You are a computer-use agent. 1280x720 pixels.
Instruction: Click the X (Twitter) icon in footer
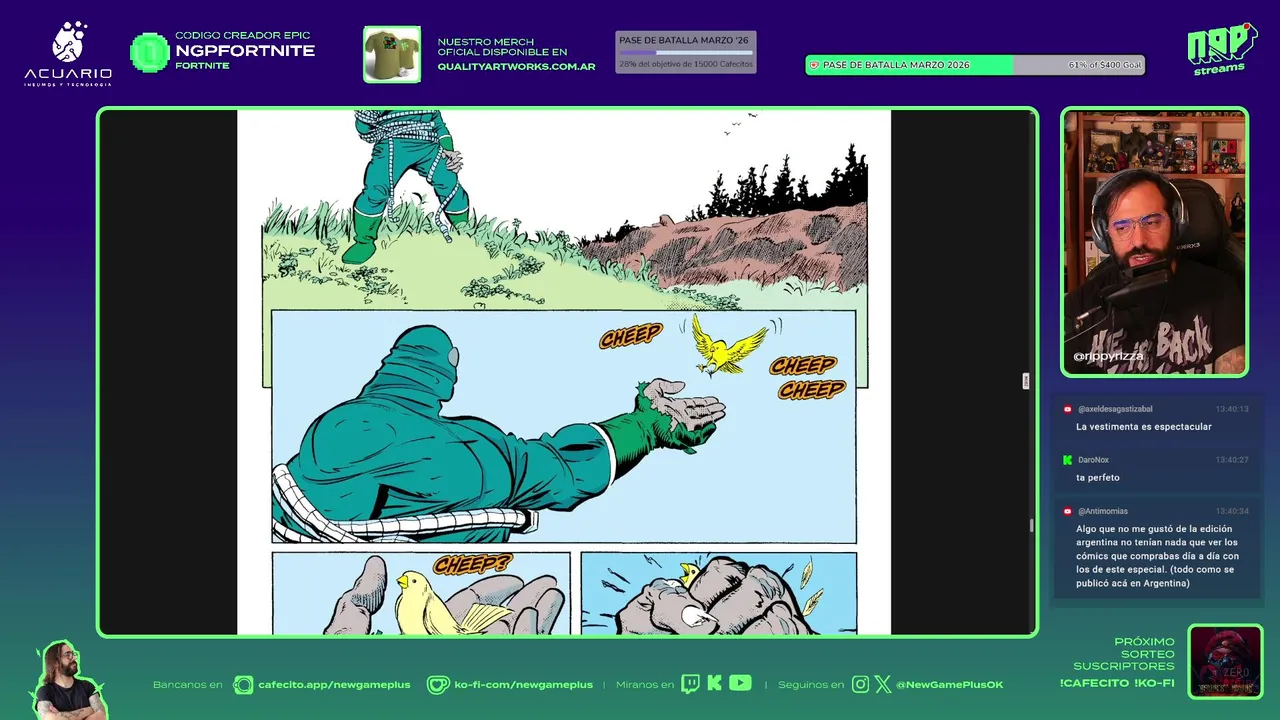pos(883,685)
